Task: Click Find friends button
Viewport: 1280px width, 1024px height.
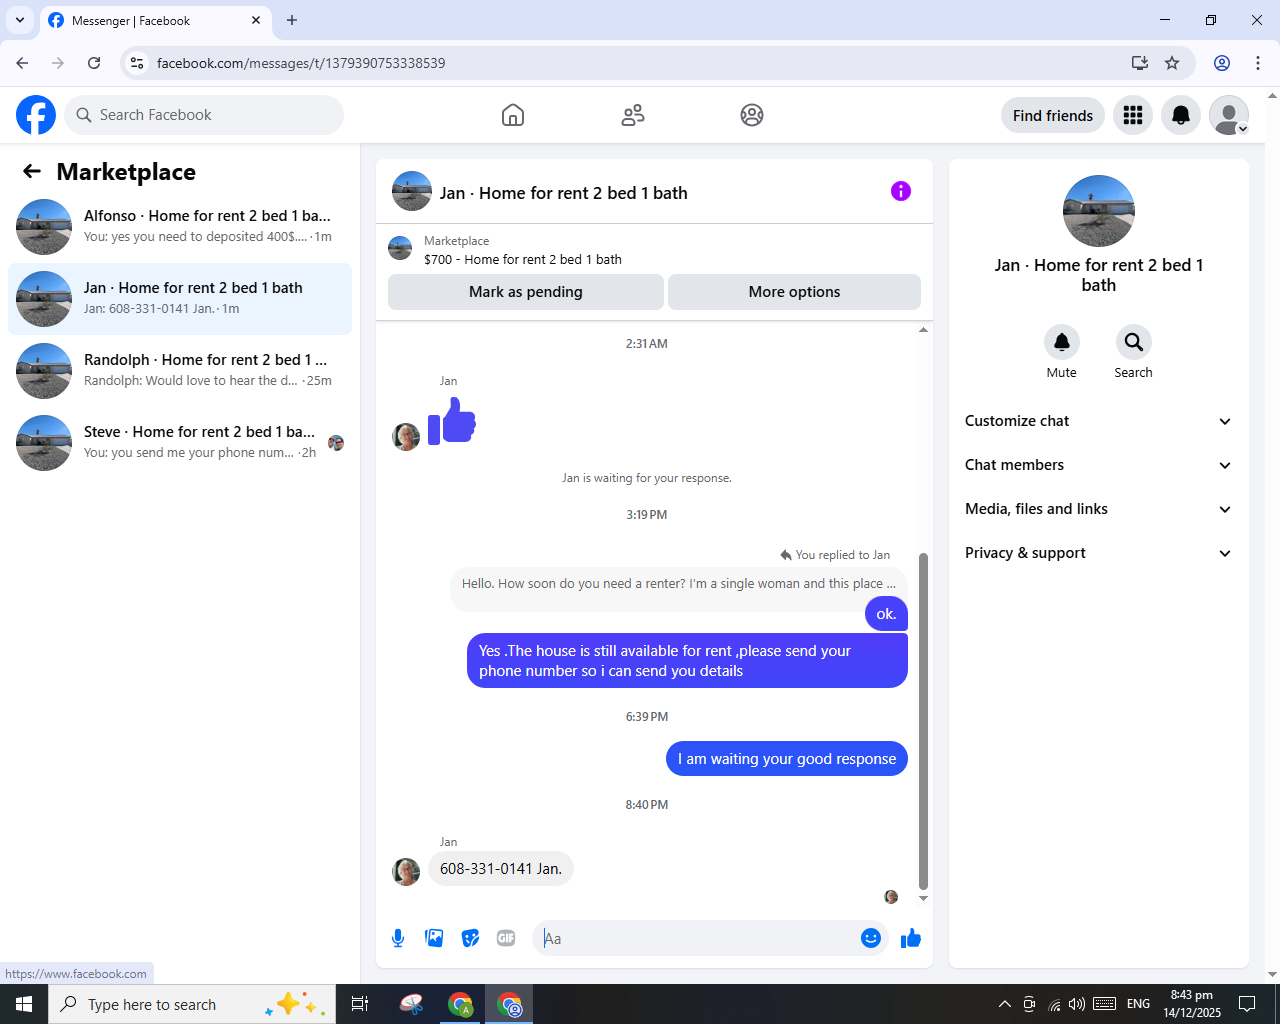Action: pyautogui.click(x=1053, y=115)
